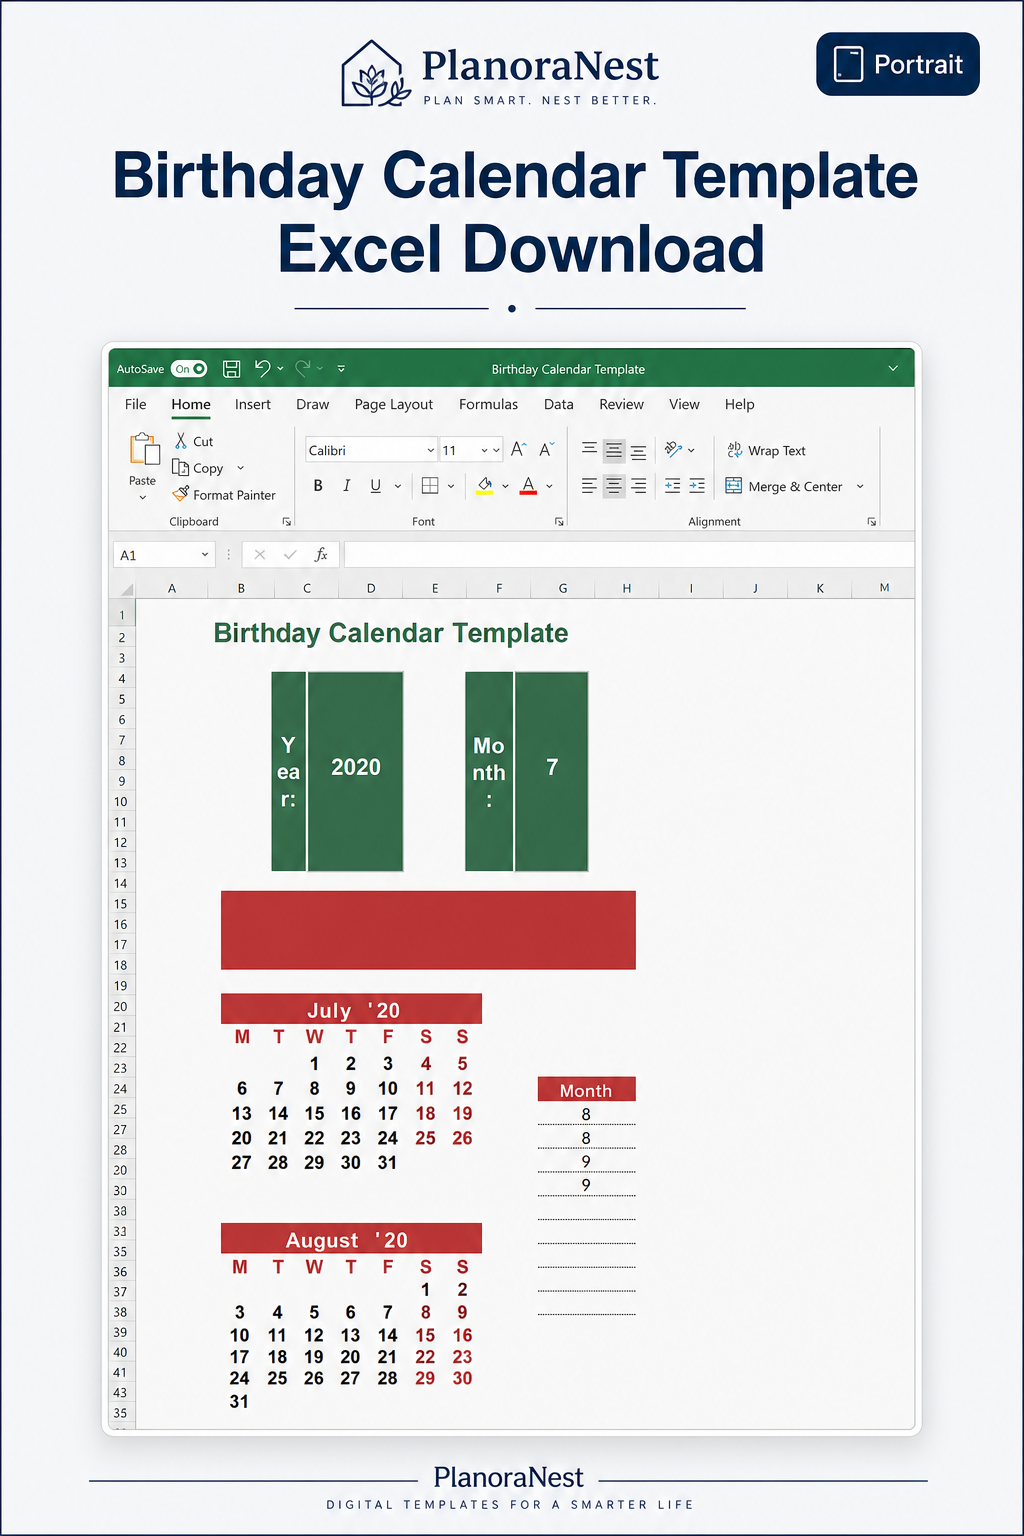The image size is (1024, 1536).
Task: Click the Wrap Text button
Action: pos(766,451)
